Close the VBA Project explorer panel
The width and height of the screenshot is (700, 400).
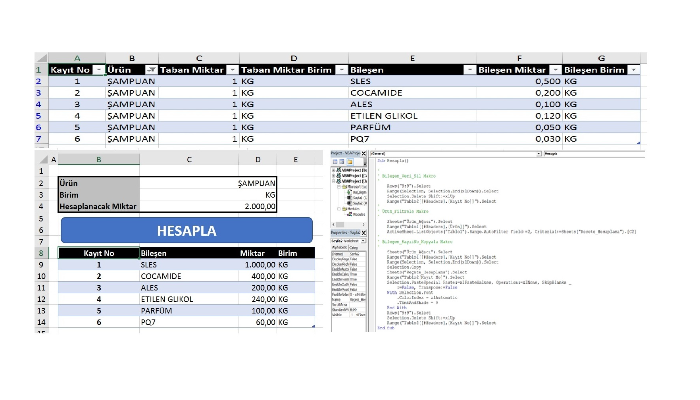(363, 154)
